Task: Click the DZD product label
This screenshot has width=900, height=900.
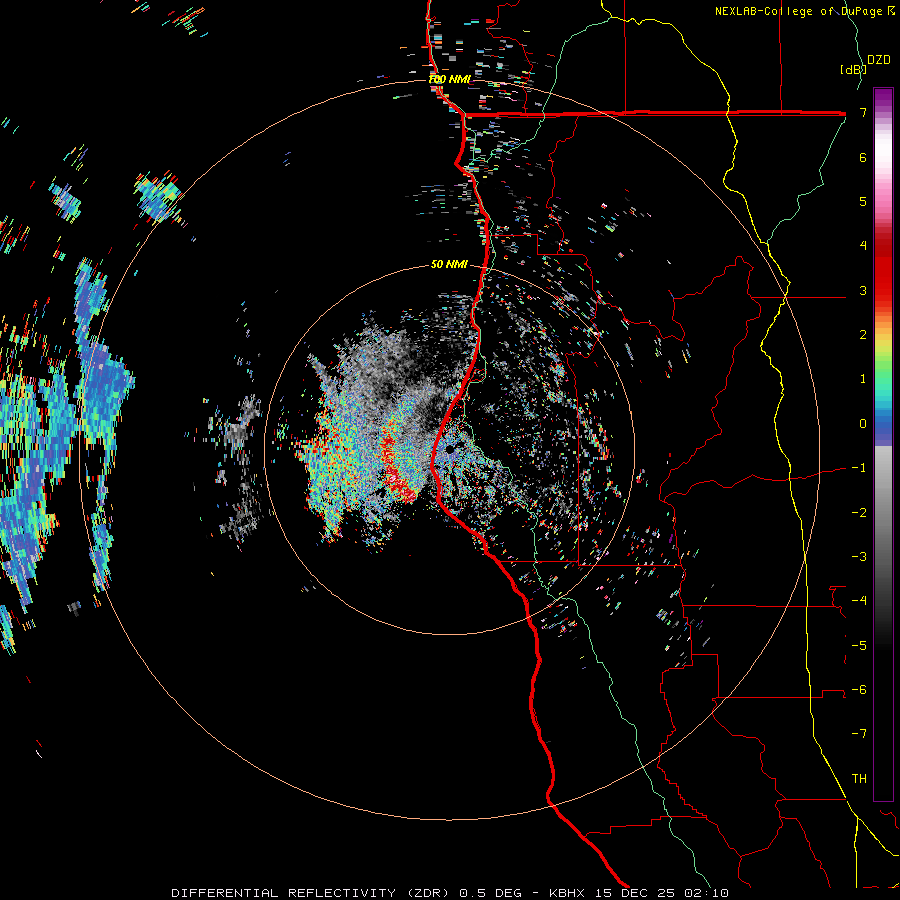Action: coord(879,60)
